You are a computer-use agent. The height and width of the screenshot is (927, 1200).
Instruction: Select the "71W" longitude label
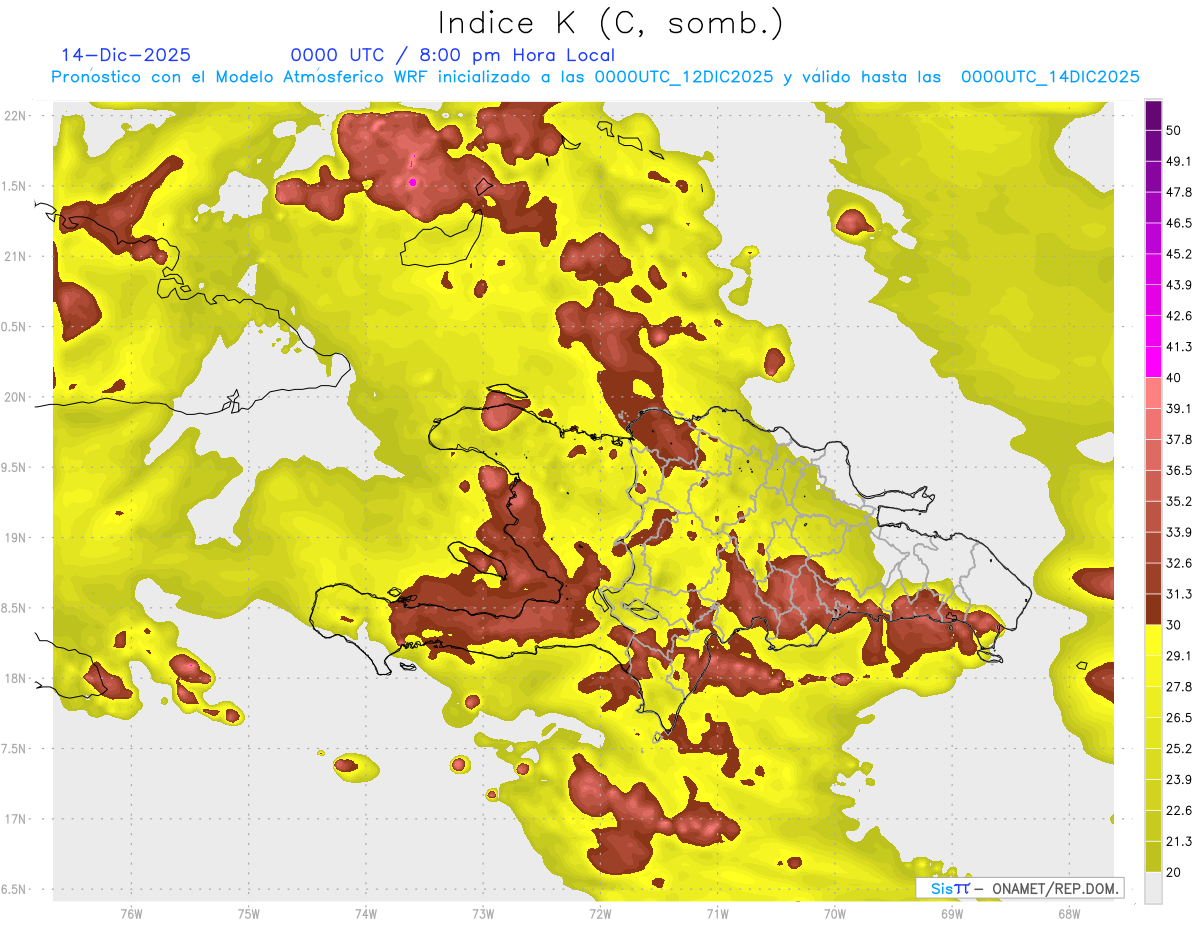click(x=717, y=913)
